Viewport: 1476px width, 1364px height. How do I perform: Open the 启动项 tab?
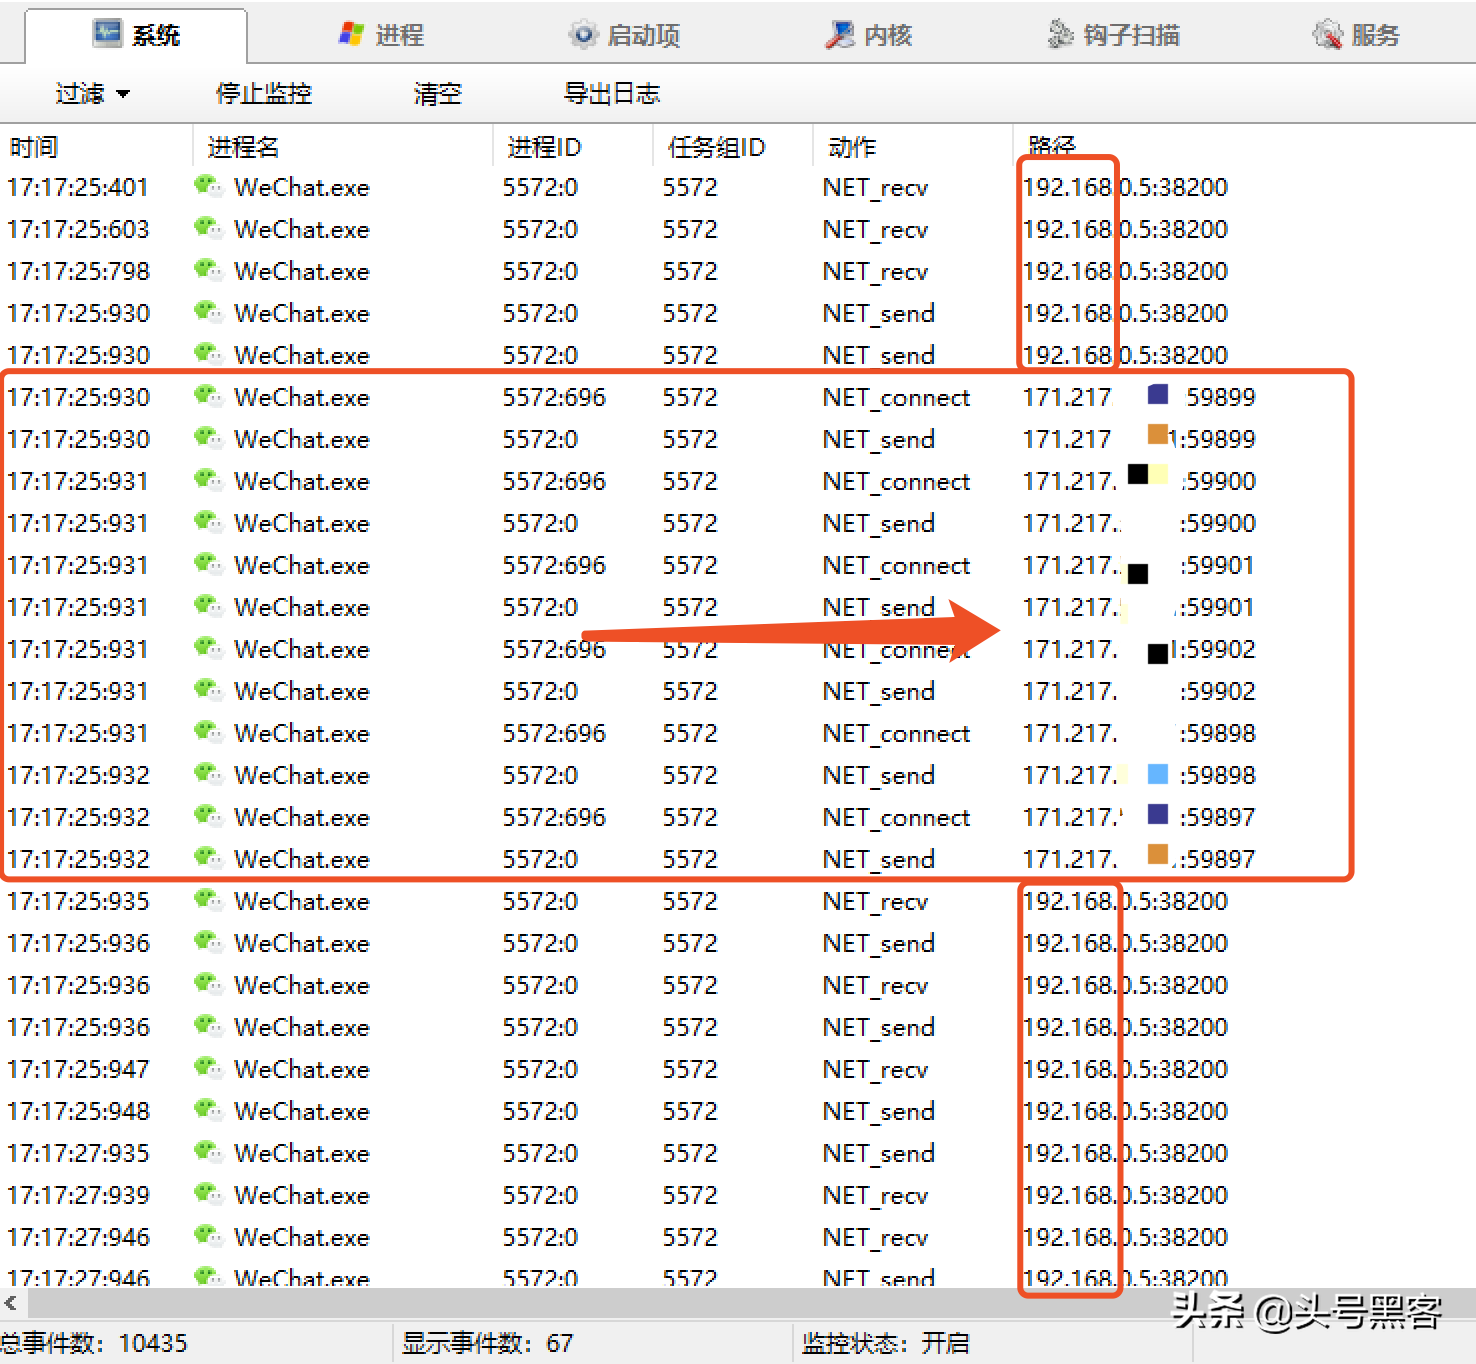[625, 36]
